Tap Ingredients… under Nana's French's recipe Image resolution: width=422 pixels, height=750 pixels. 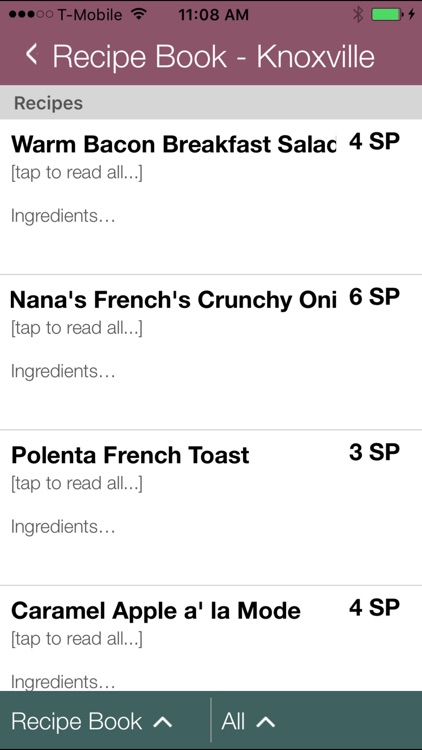click(x=63, y=372)
